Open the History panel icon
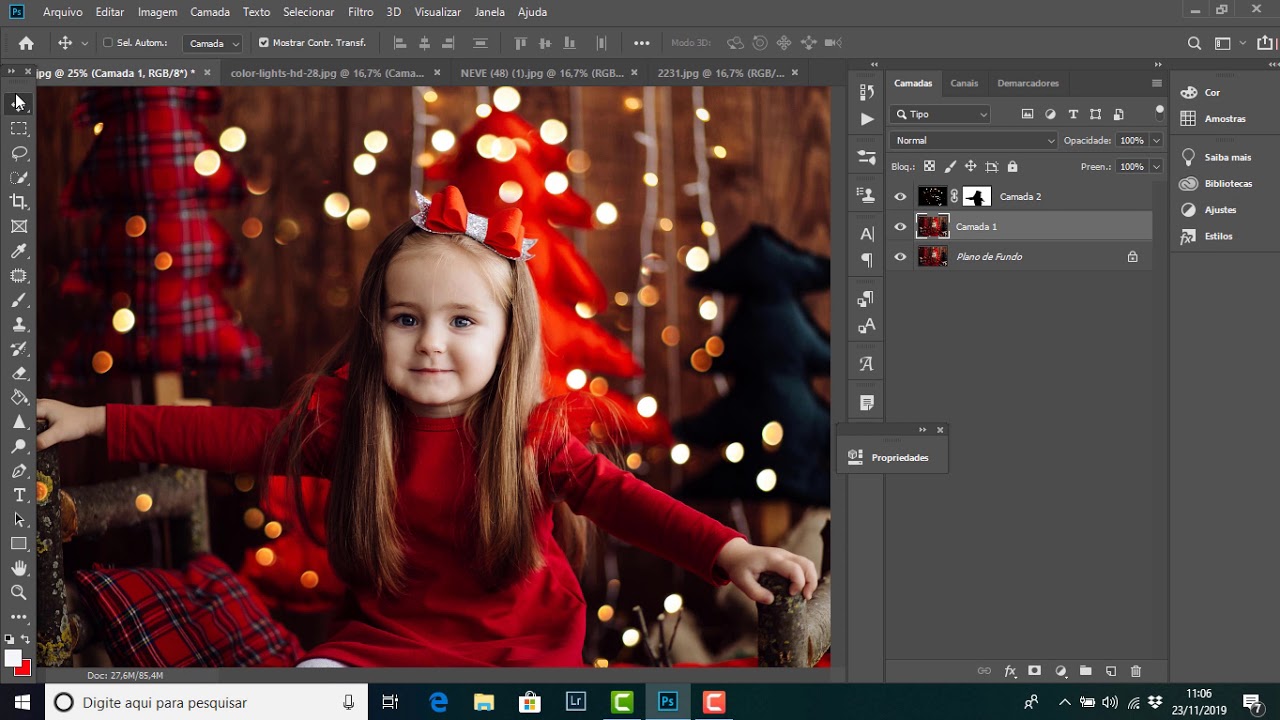This screenshot has height=720, width=1280. [866, 92]
